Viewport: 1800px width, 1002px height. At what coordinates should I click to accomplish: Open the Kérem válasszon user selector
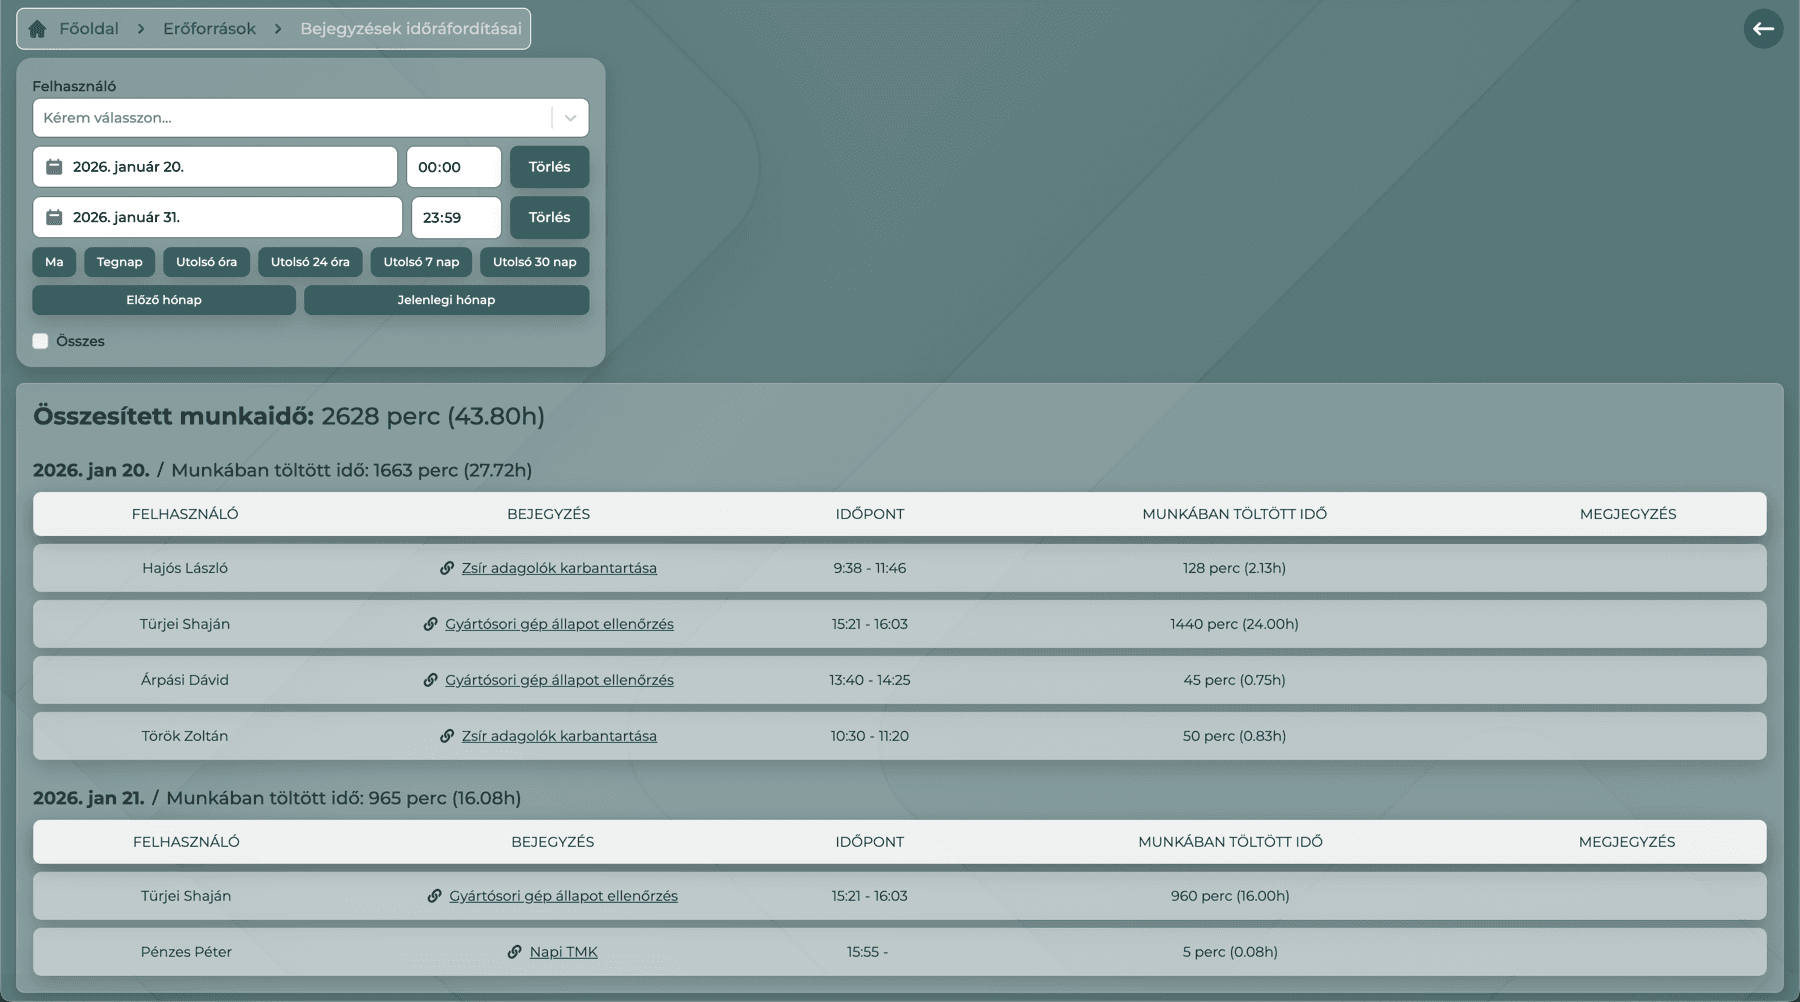(290, 118)
